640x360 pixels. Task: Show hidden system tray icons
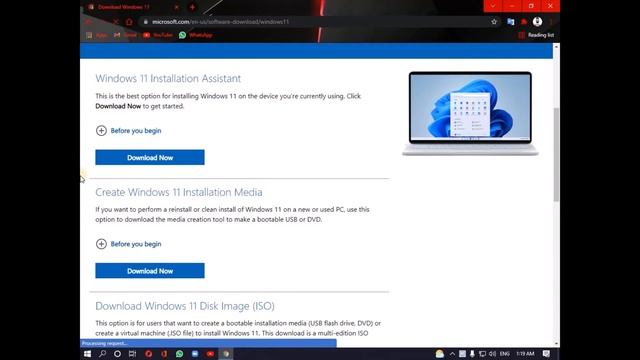452,354
